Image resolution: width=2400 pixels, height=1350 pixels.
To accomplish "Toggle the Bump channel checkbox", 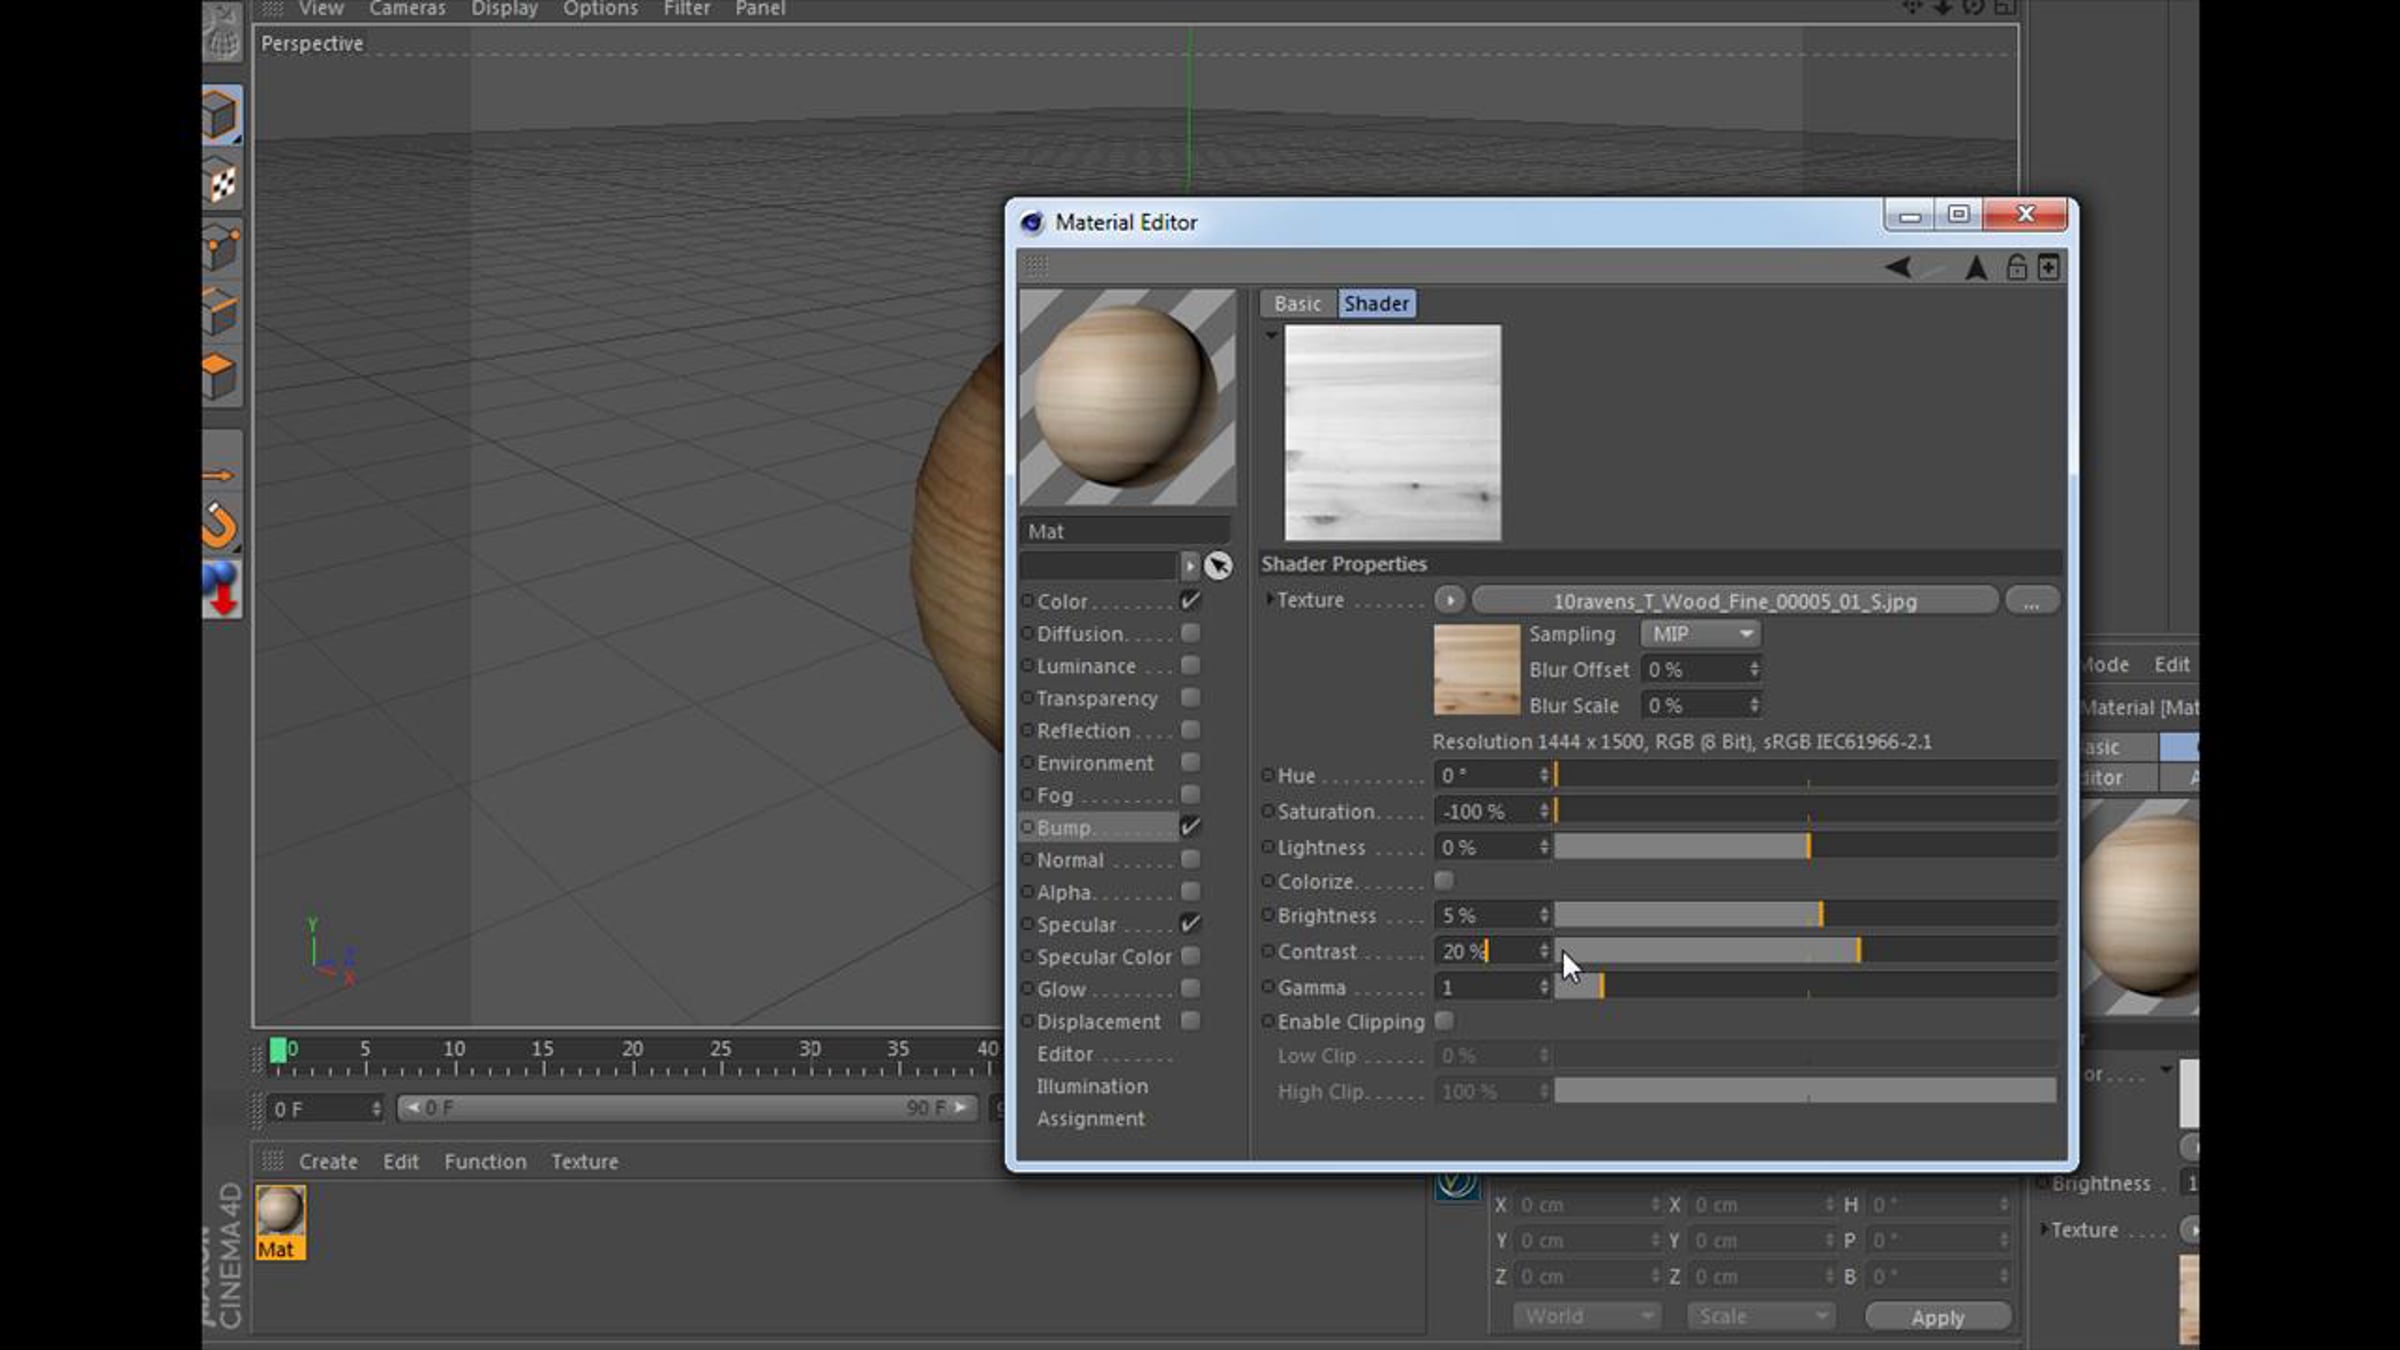I will (1190, 827).
